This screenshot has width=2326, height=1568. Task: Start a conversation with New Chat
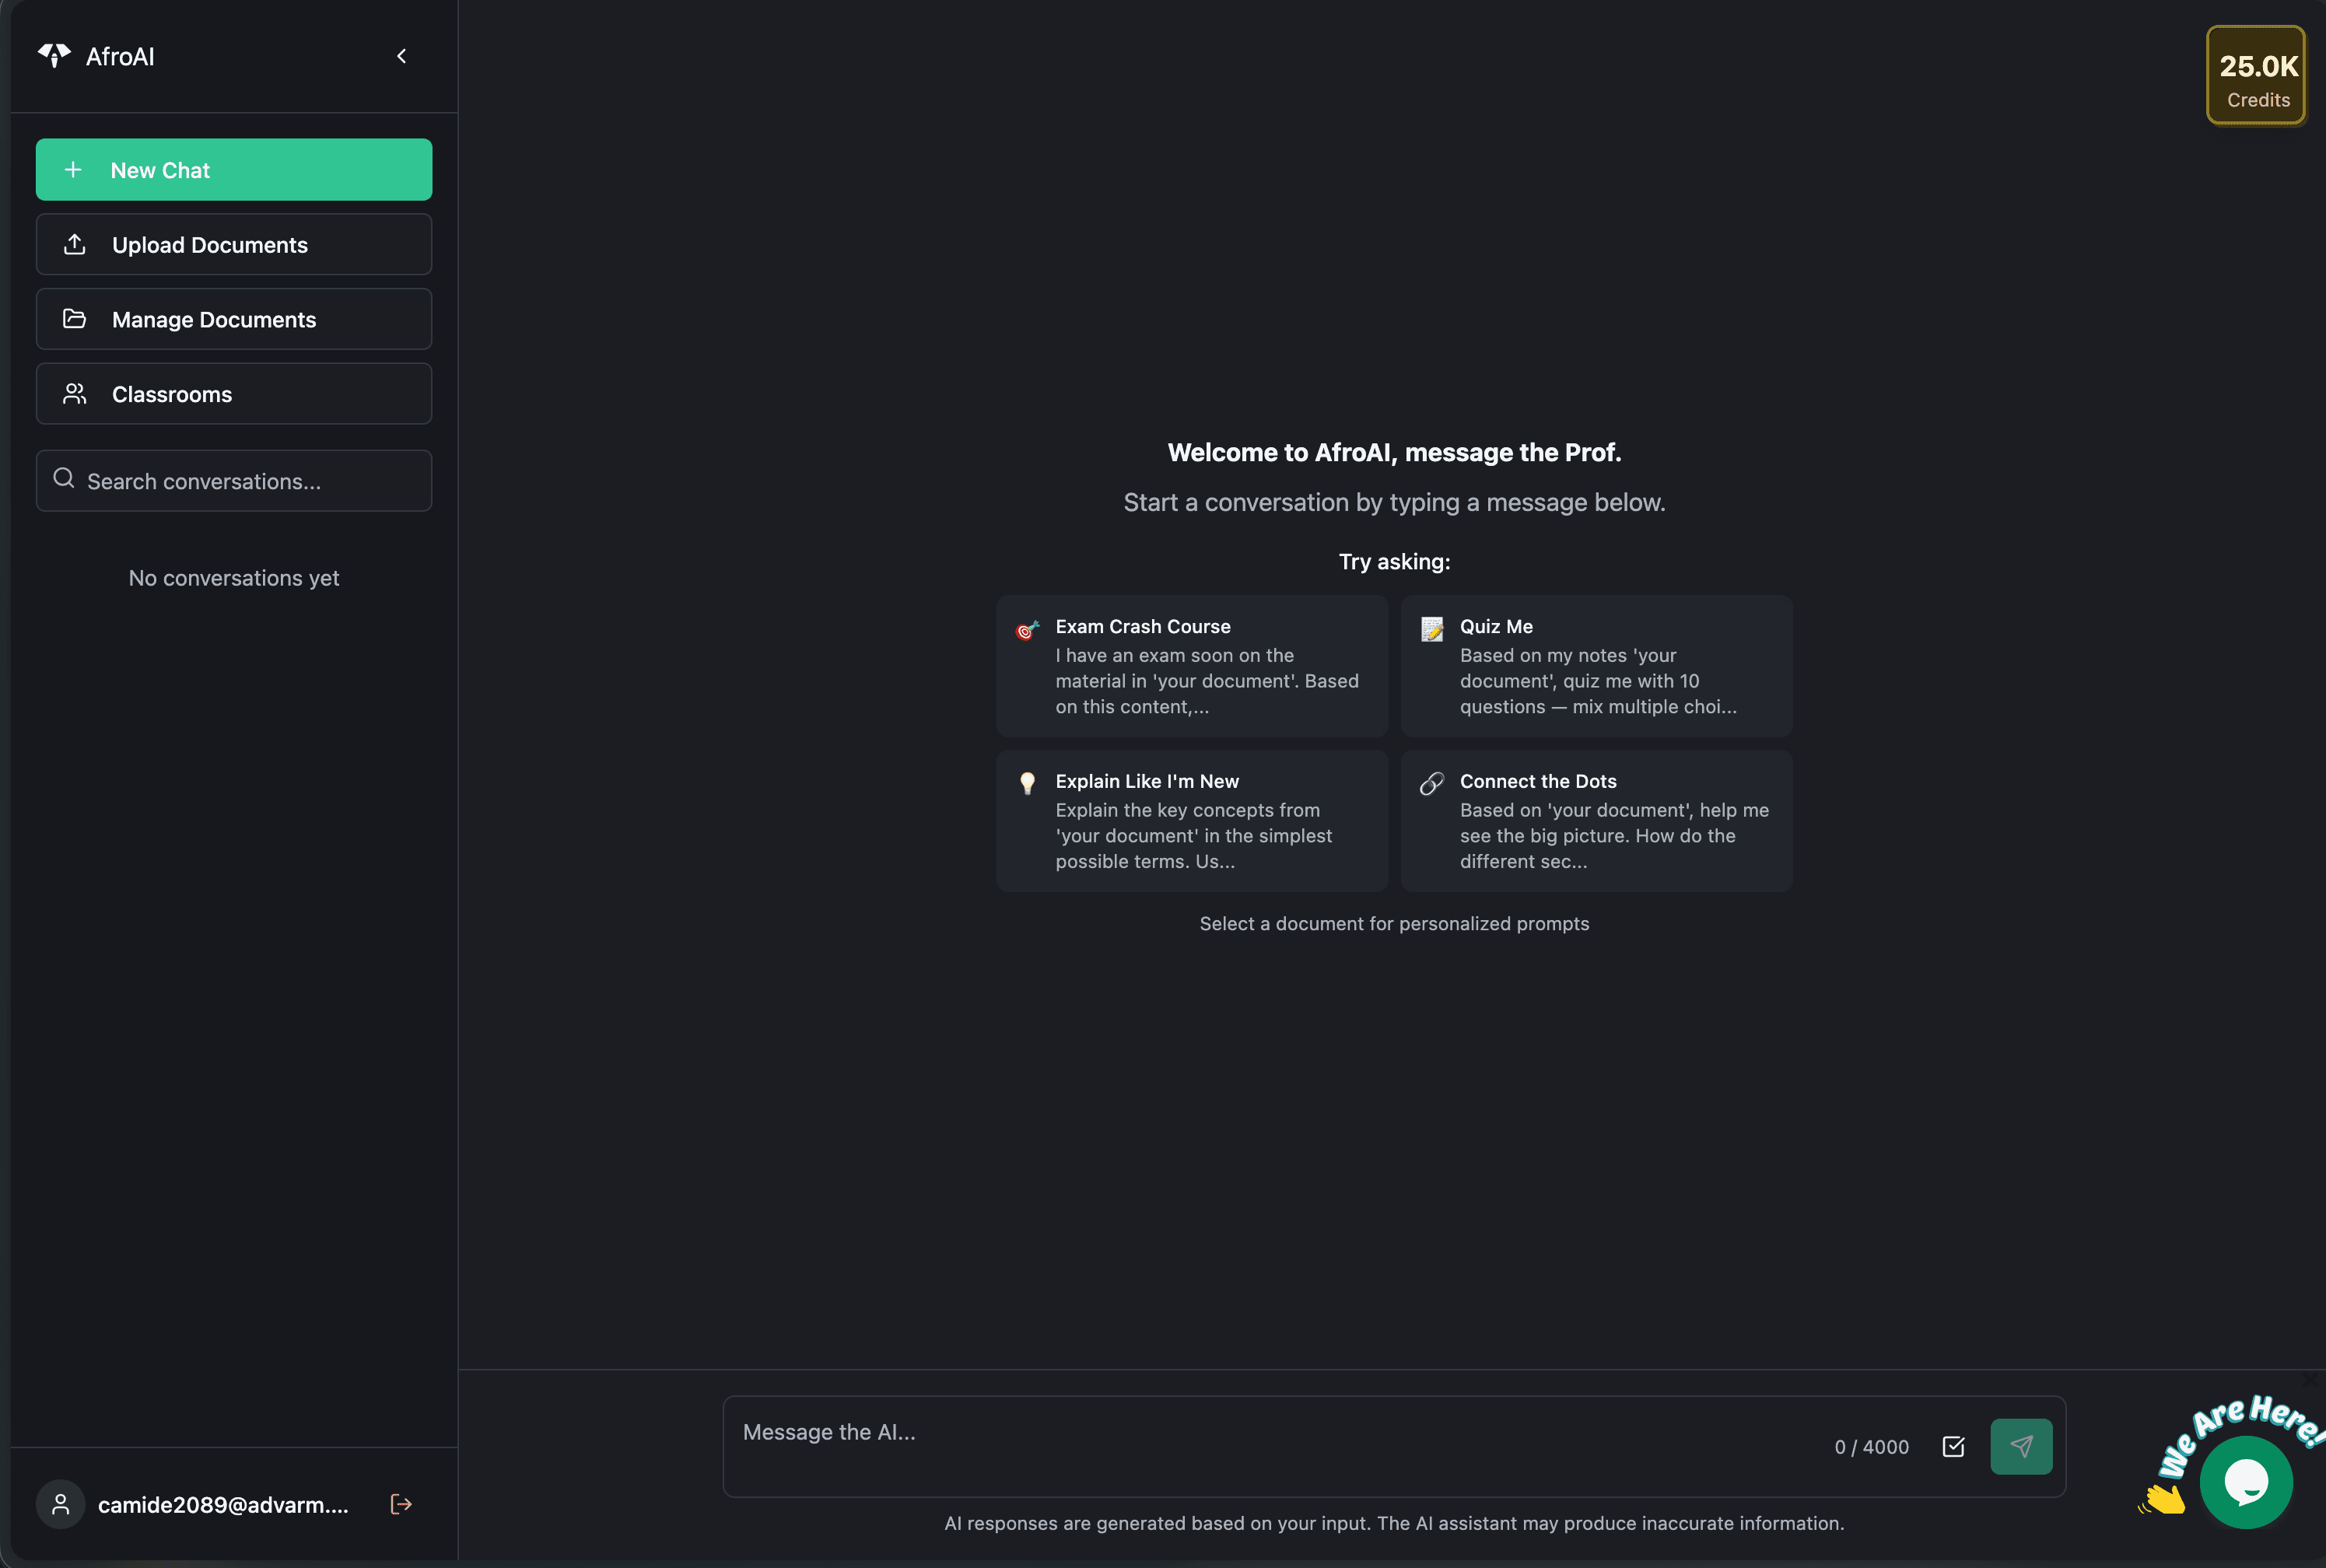click(x=233, y=169)
